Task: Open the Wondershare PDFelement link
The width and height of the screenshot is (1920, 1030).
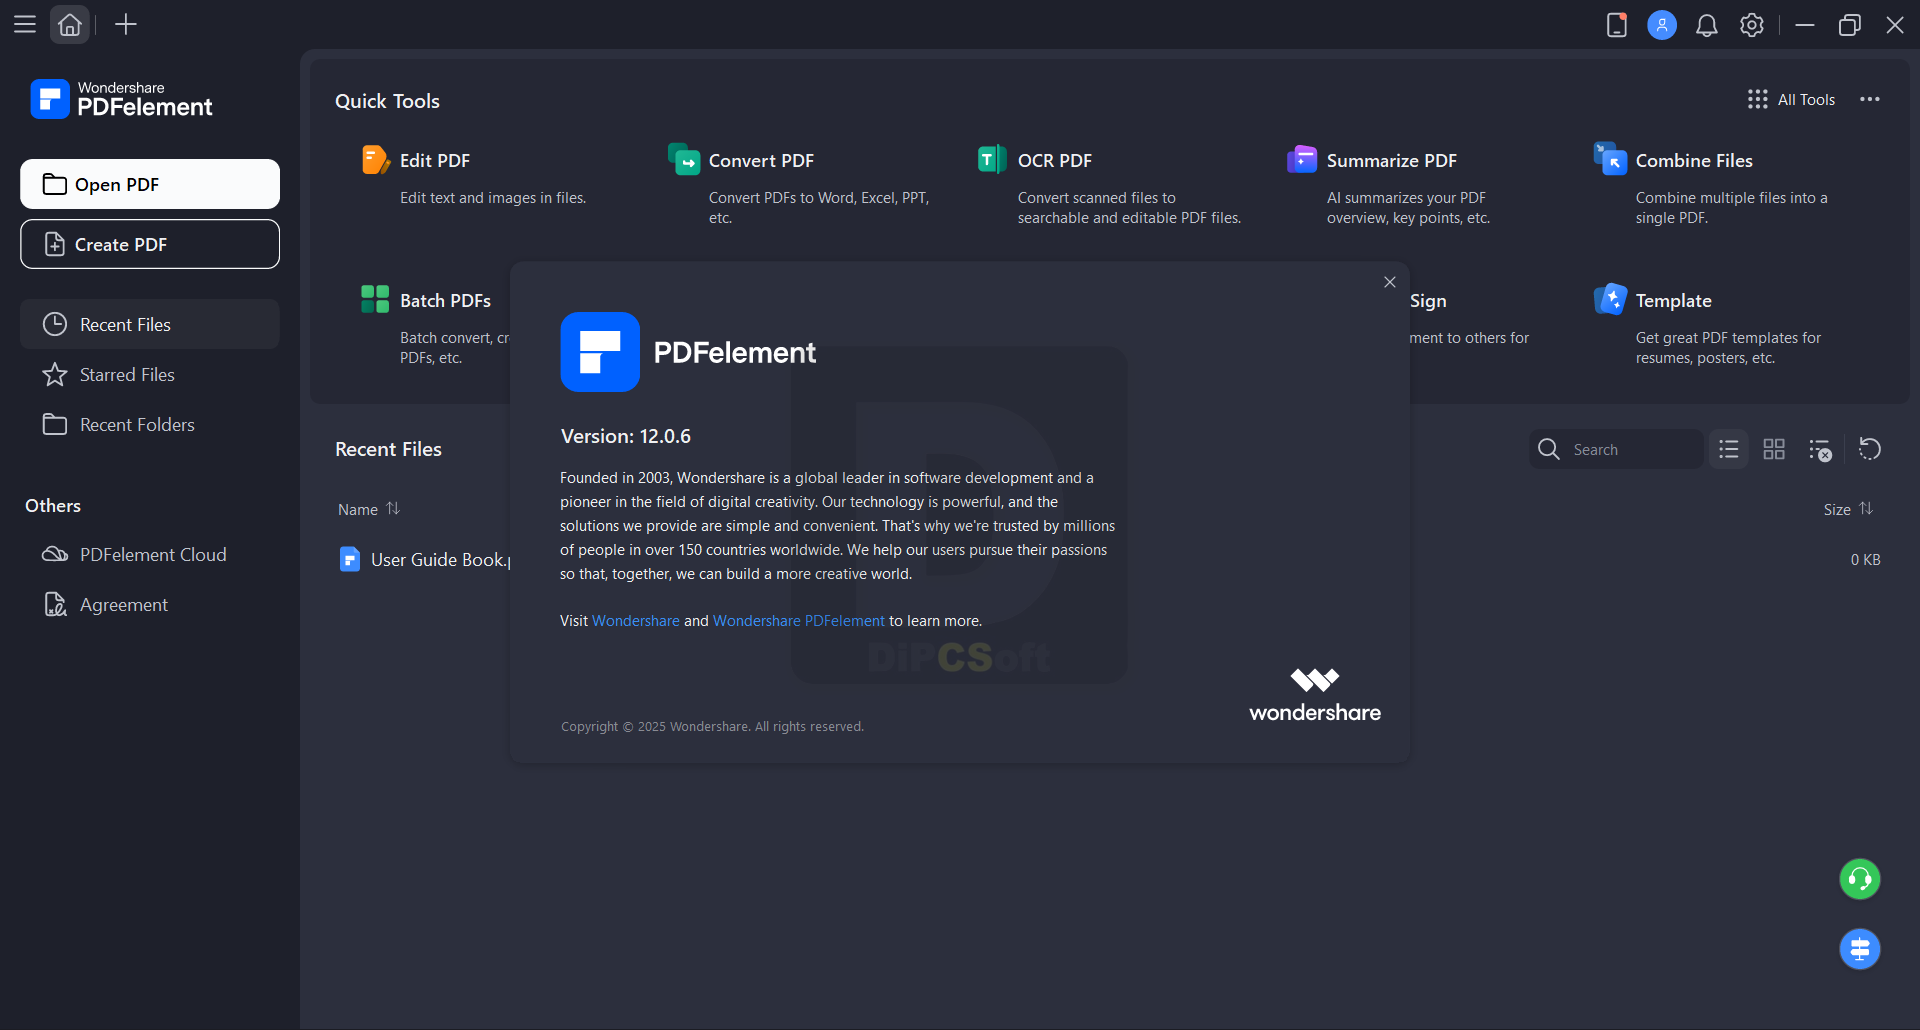Action: coord(799,621)
